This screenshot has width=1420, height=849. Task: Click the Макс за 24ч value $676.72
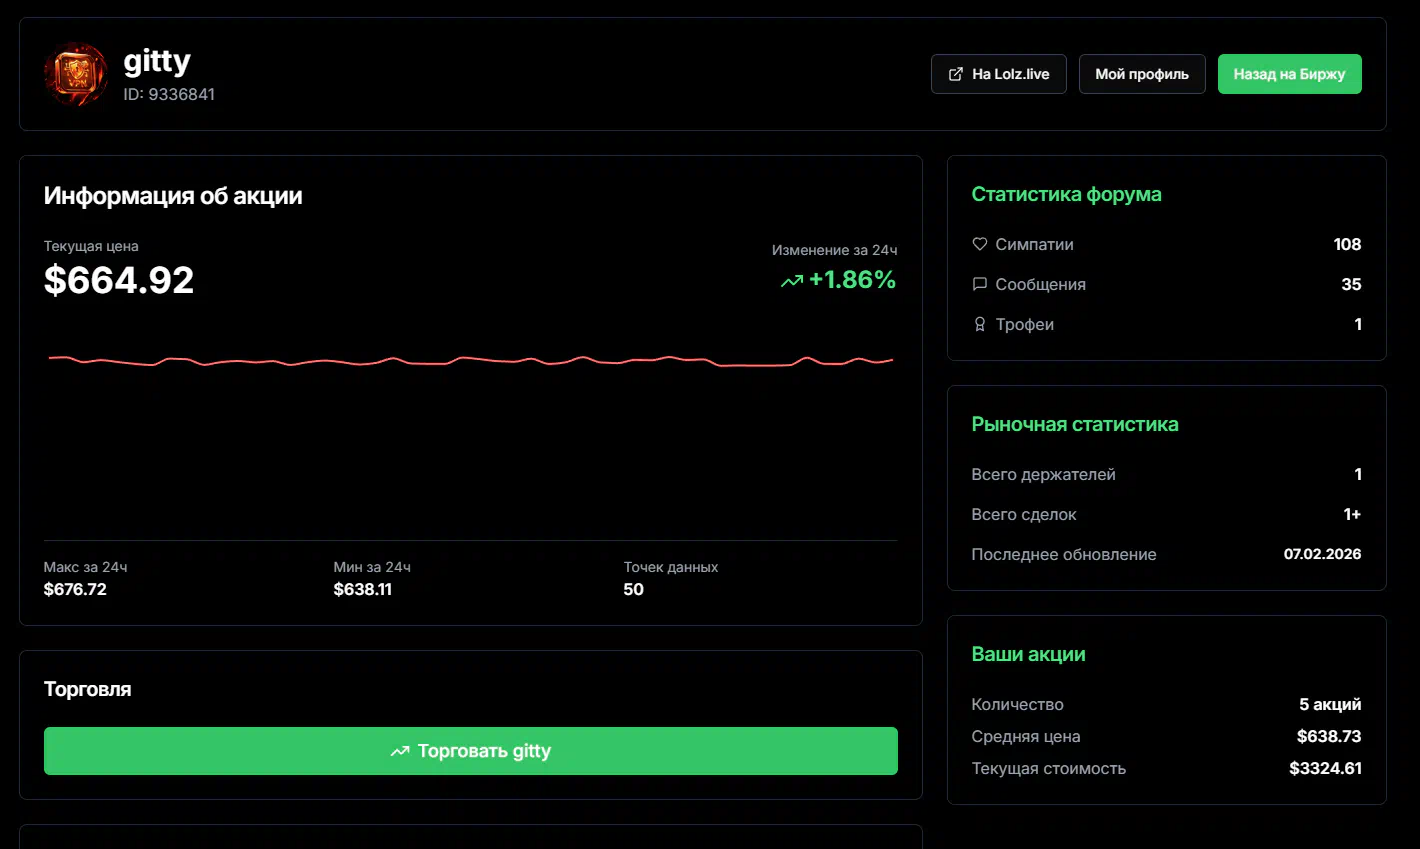(75, 589)
